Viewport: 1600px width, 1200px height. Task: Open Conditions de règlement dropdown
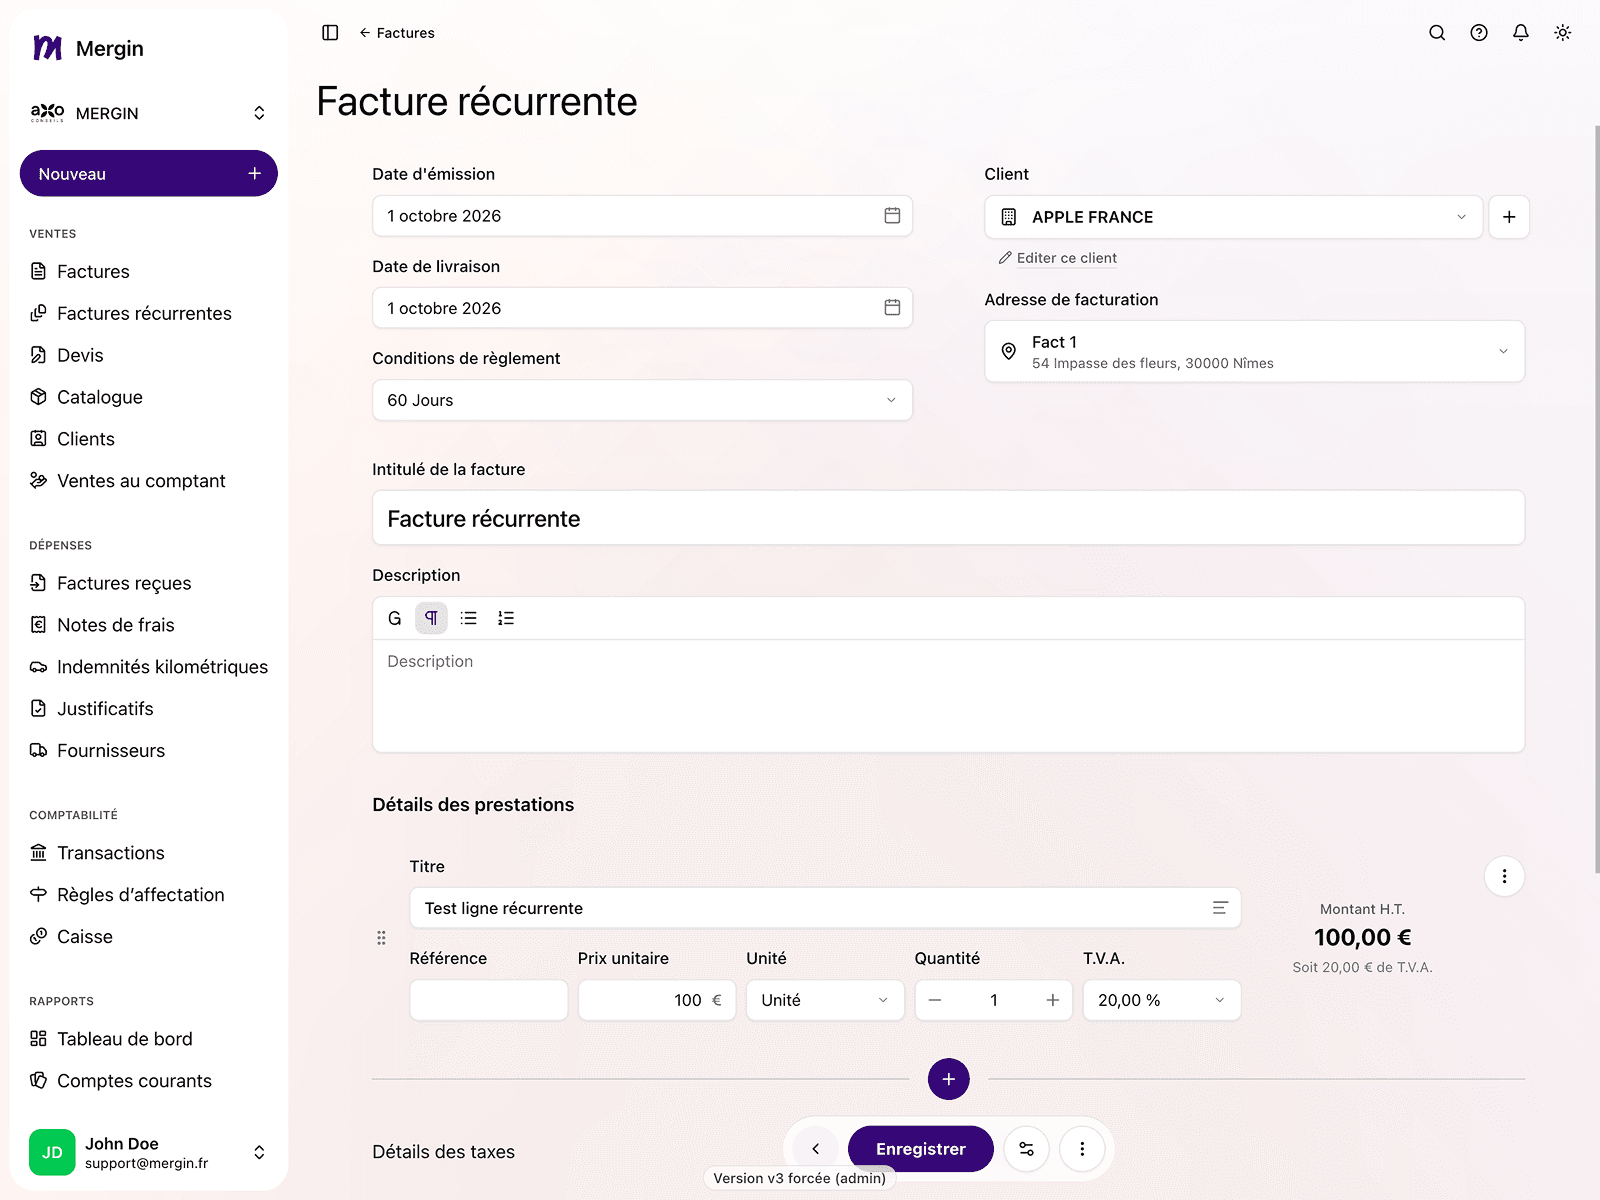642,400
